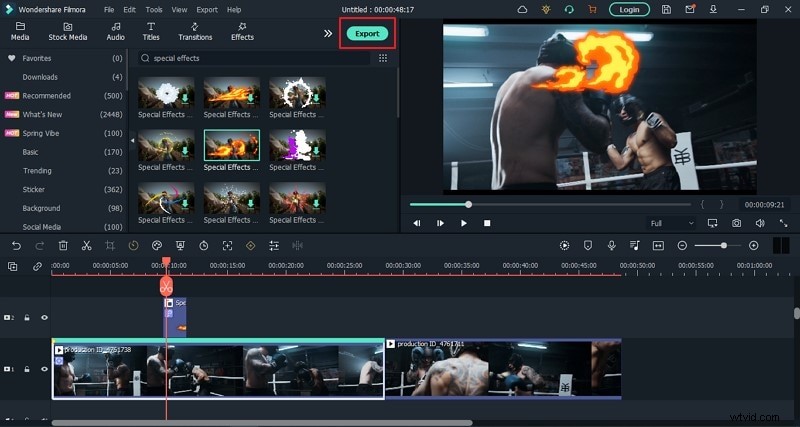Click the Login button
This screenshot has width=800, height=427.
[x=630, y=9]
